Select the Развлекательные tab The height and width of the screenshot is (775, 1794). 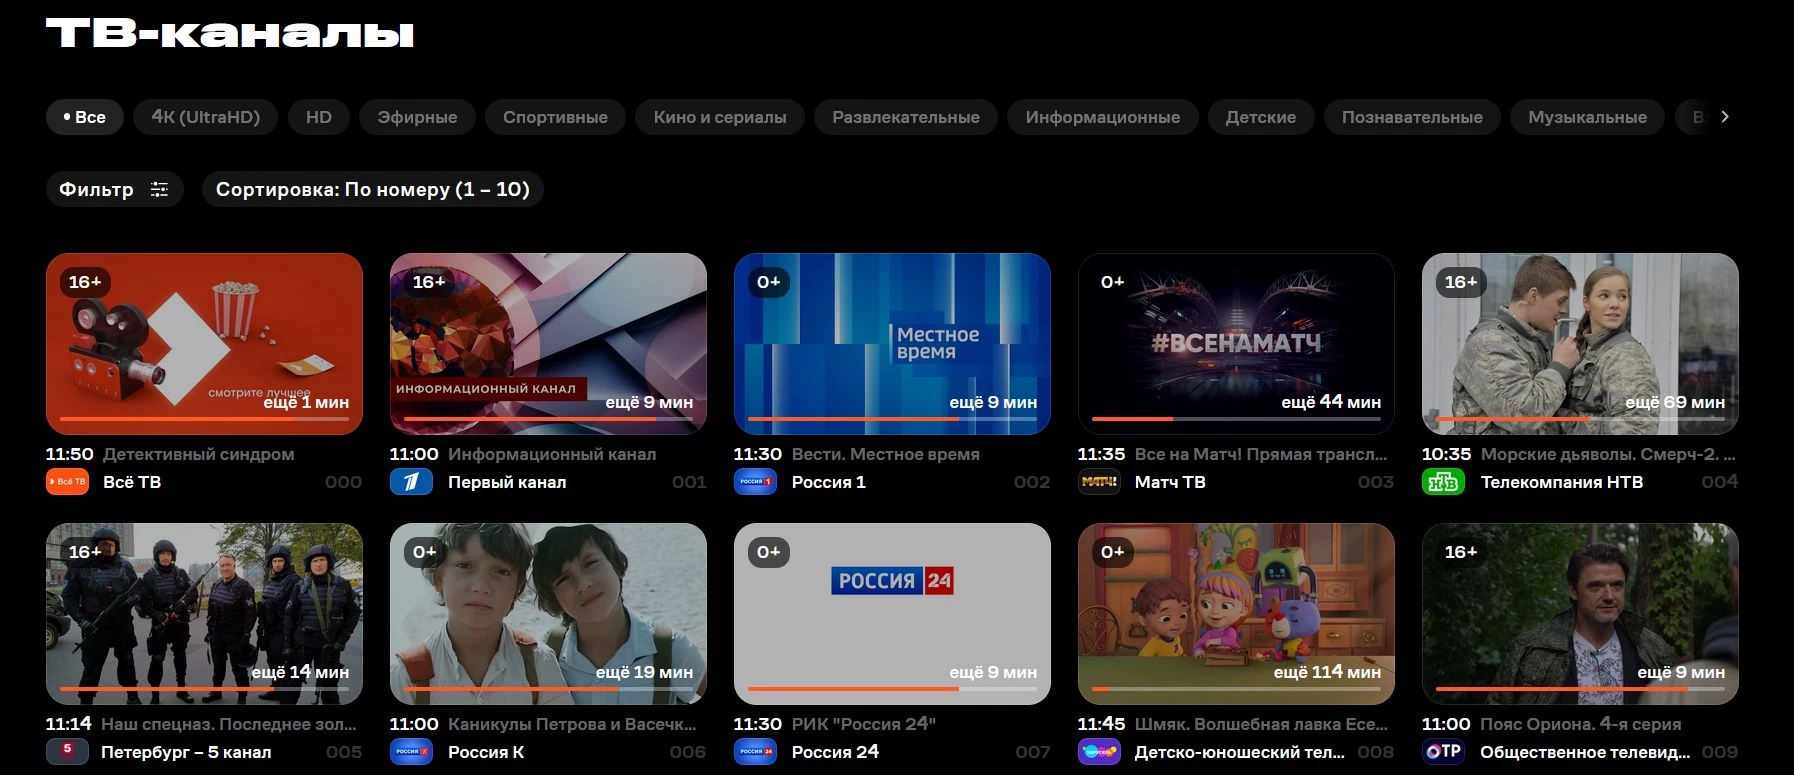tap(906, 117)
